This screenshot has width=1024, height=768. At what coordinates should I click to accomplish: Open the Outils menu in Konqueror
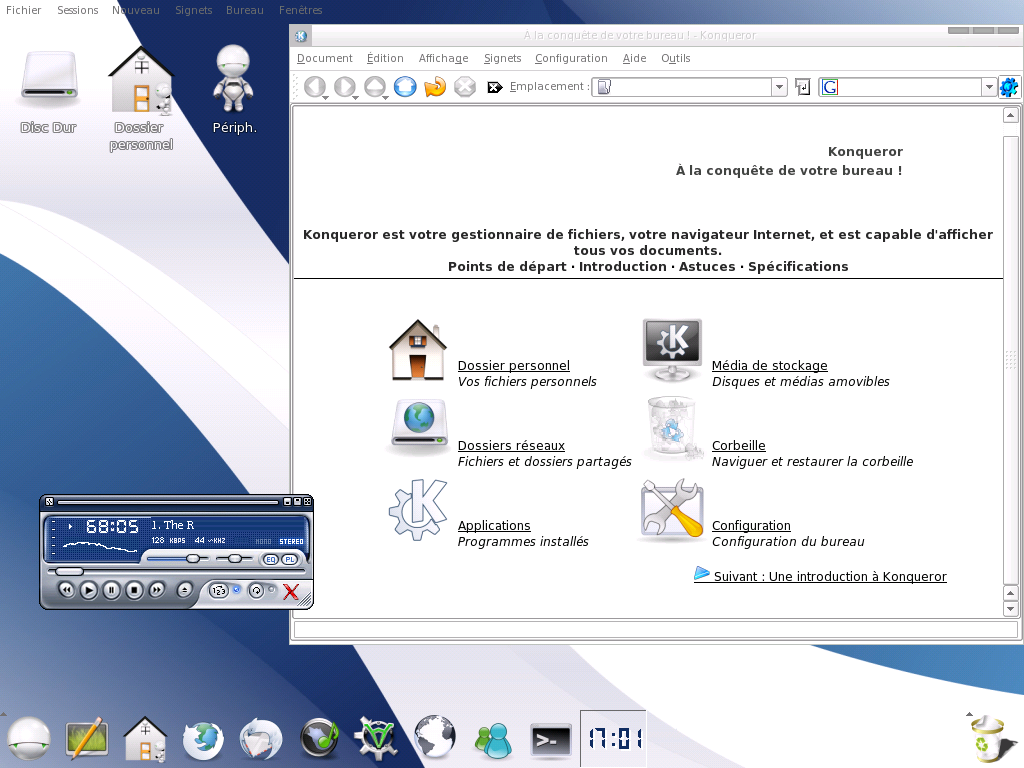click(x=676, y=58)
